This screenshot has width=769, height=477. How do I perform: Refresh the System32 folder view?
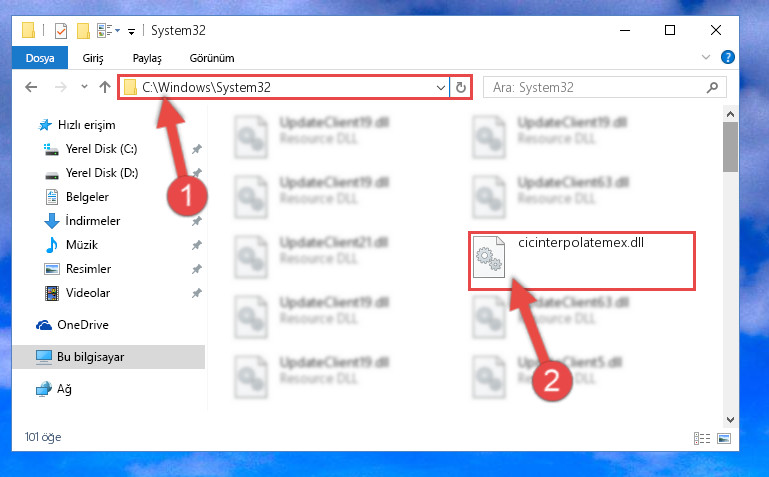461,87
